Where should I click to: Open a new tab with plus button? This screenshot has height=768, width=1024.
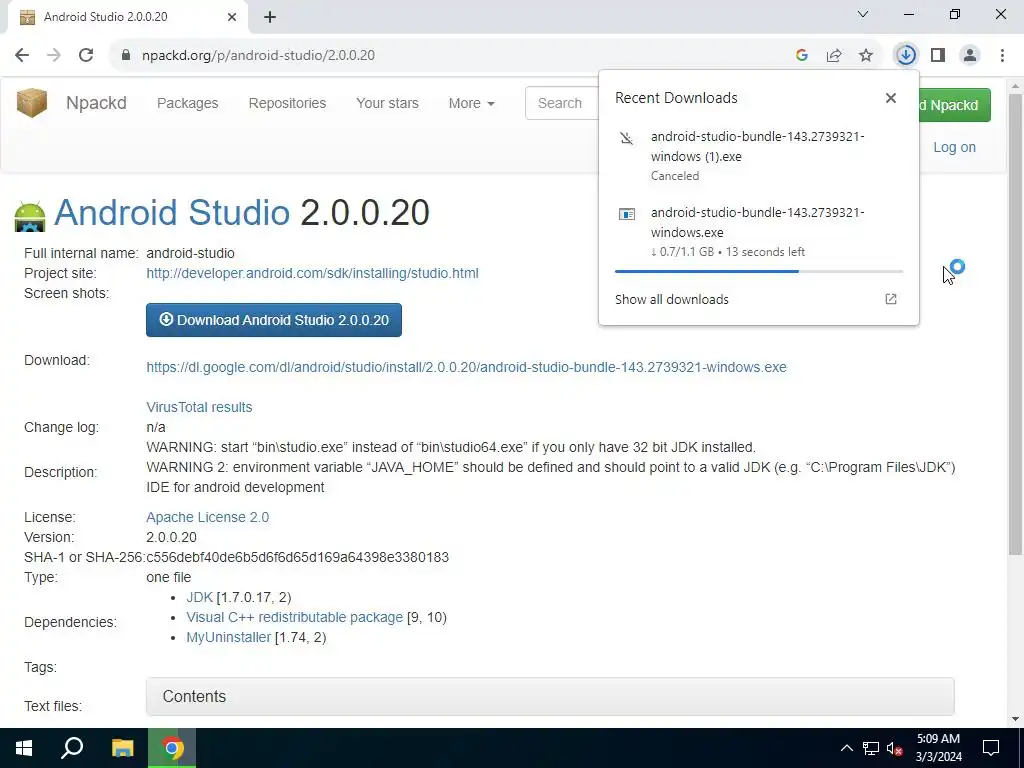tap(270, 17)
